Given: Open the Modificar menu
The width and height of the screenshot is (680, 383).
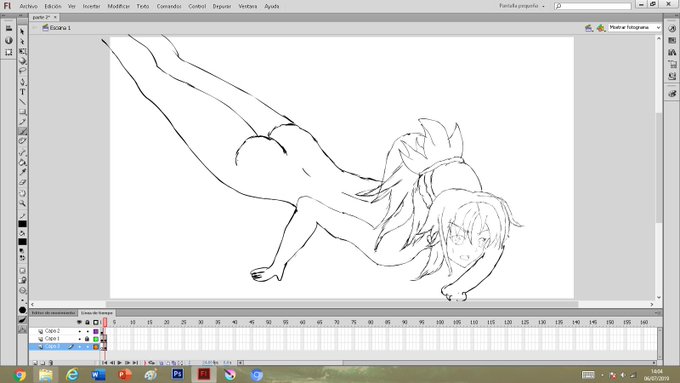Looking at the screenshot, I should click(118, 7).
